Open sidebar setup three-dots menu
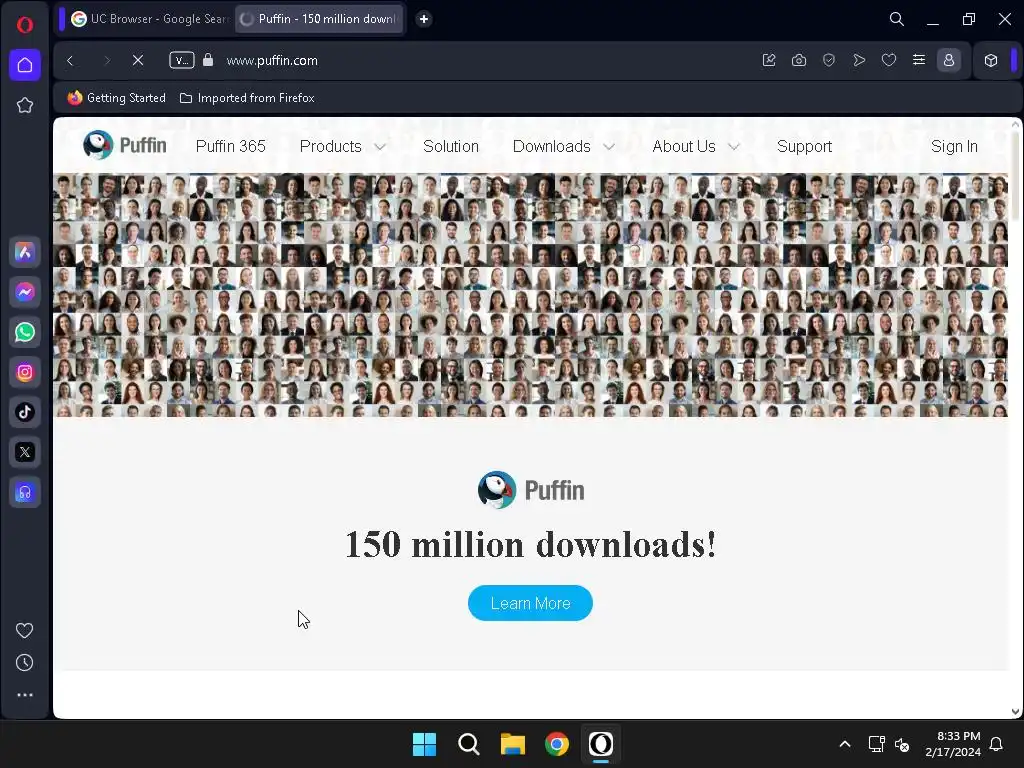The height and width of the screenshot is (768, 1024). point(25,695)
